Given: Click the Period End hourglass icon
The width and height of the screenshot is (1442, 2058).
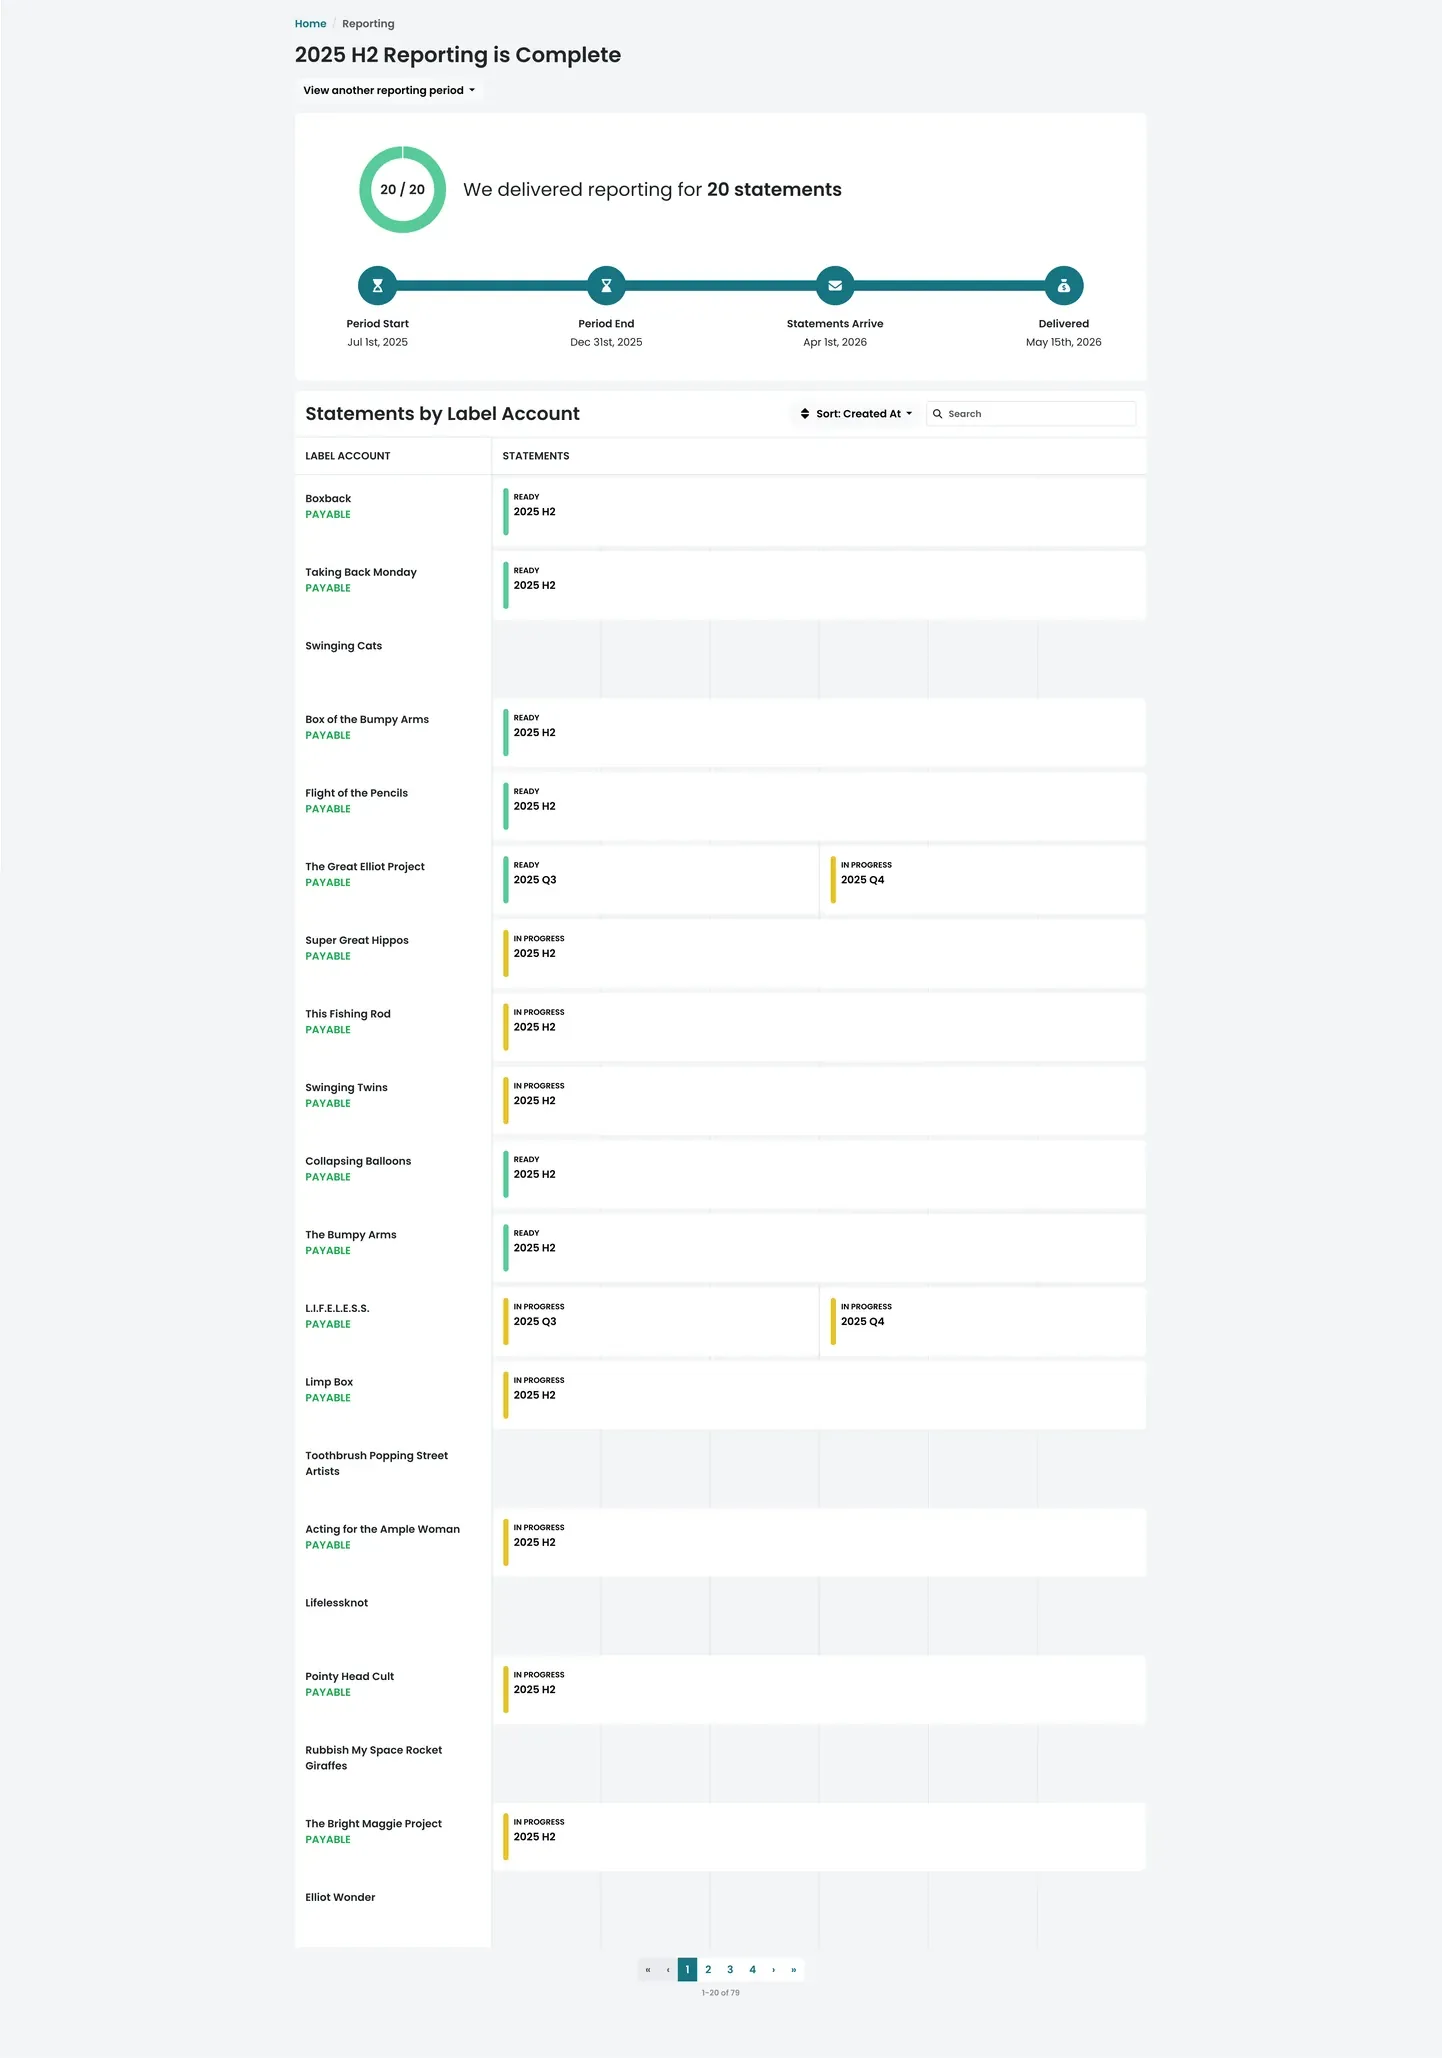Looking at the screenshot, I should point(606,286).
